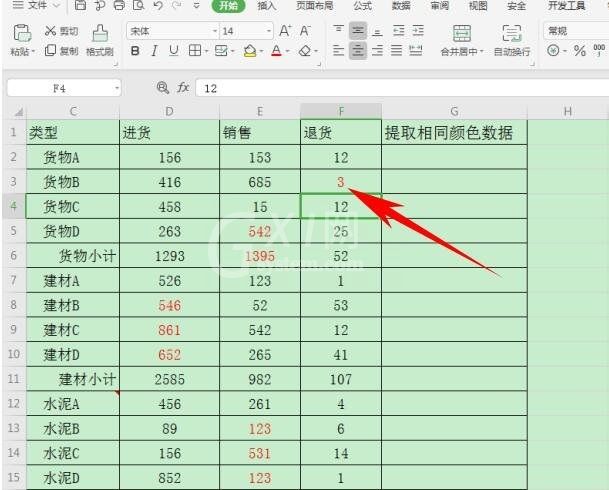Click the currency format icon

(553, 50)
